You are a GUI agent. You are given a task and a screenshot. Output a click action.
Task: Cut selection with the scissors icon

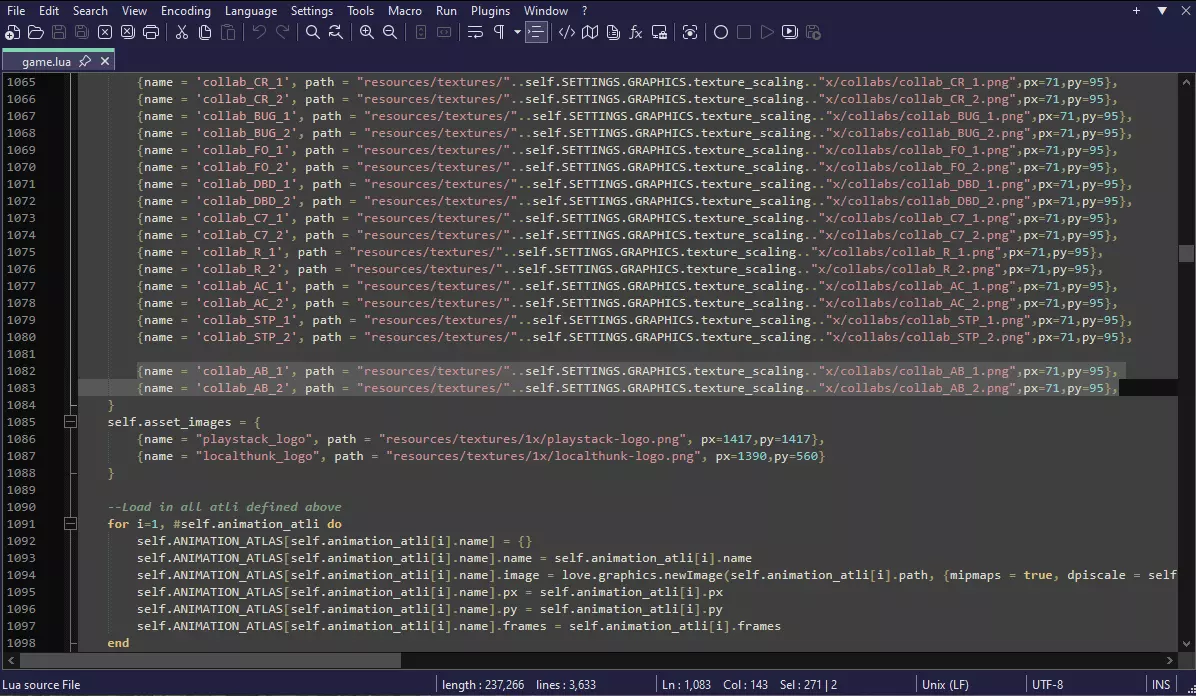(181, 32)
